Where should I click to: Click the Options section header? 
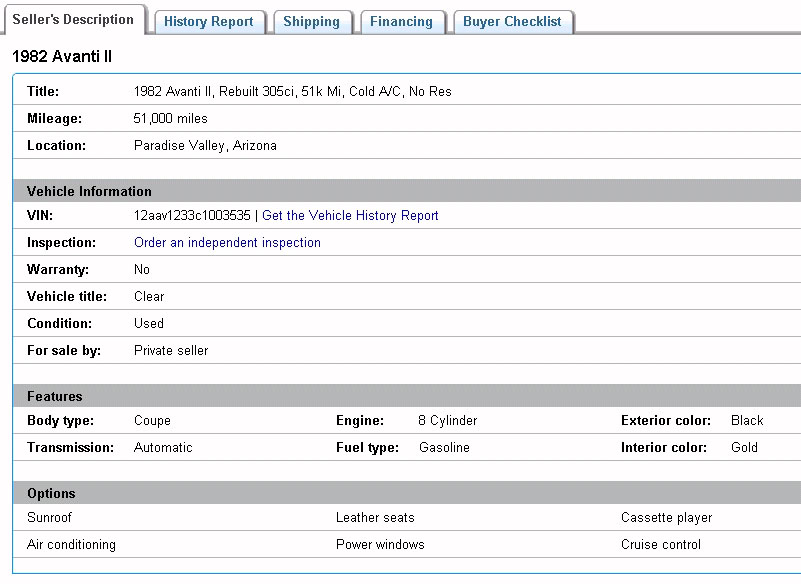tap(52, 494)
